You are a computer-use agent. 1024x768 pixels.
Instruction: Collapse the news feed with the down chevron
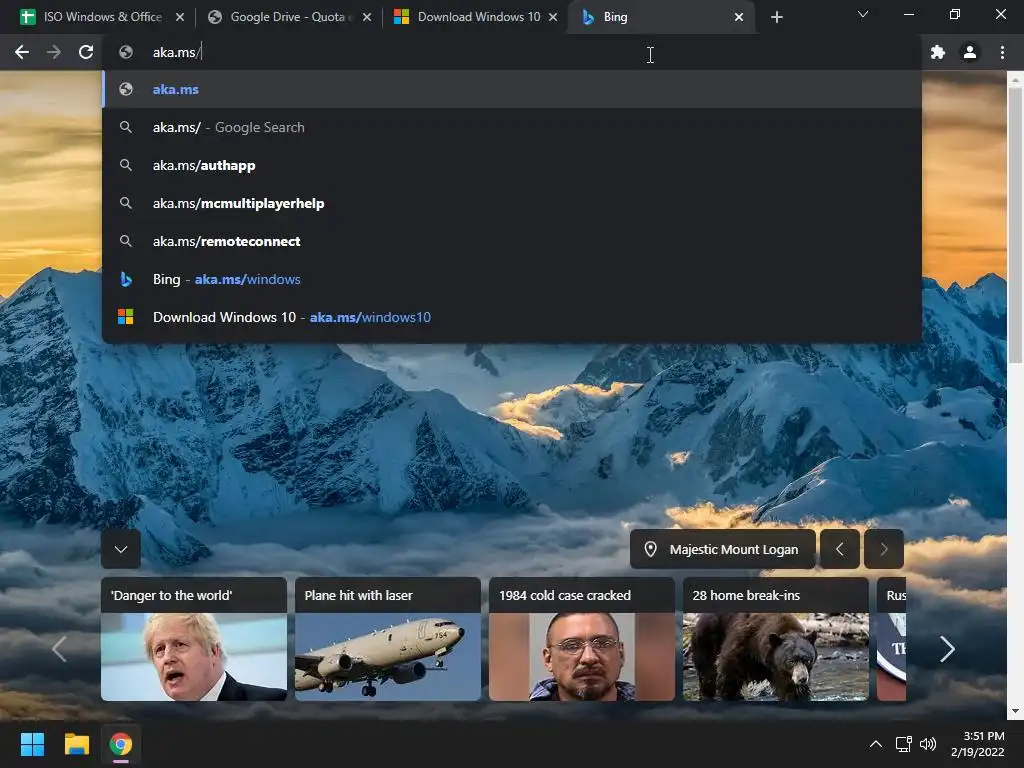(x=121, y=549)
